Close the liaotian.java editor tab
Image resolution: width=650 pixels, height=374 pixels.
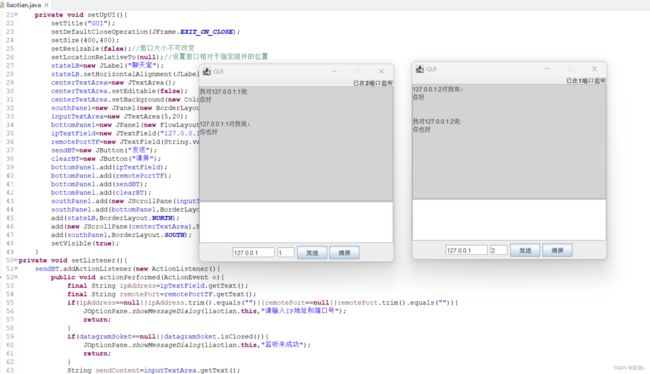tap(46, 5)
